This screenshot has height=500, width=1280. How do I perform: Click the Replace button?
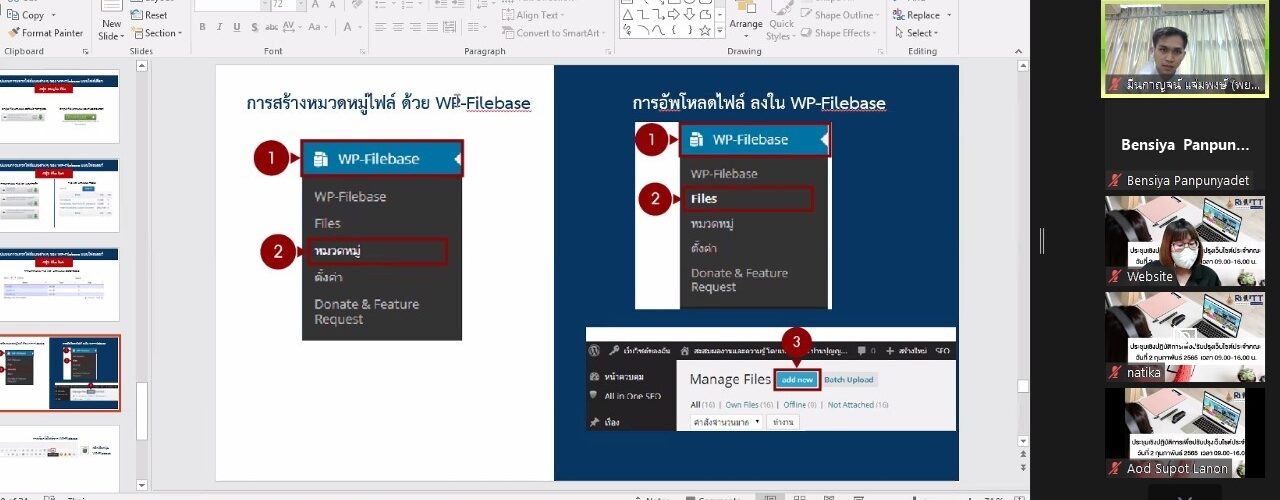point(914,15)
